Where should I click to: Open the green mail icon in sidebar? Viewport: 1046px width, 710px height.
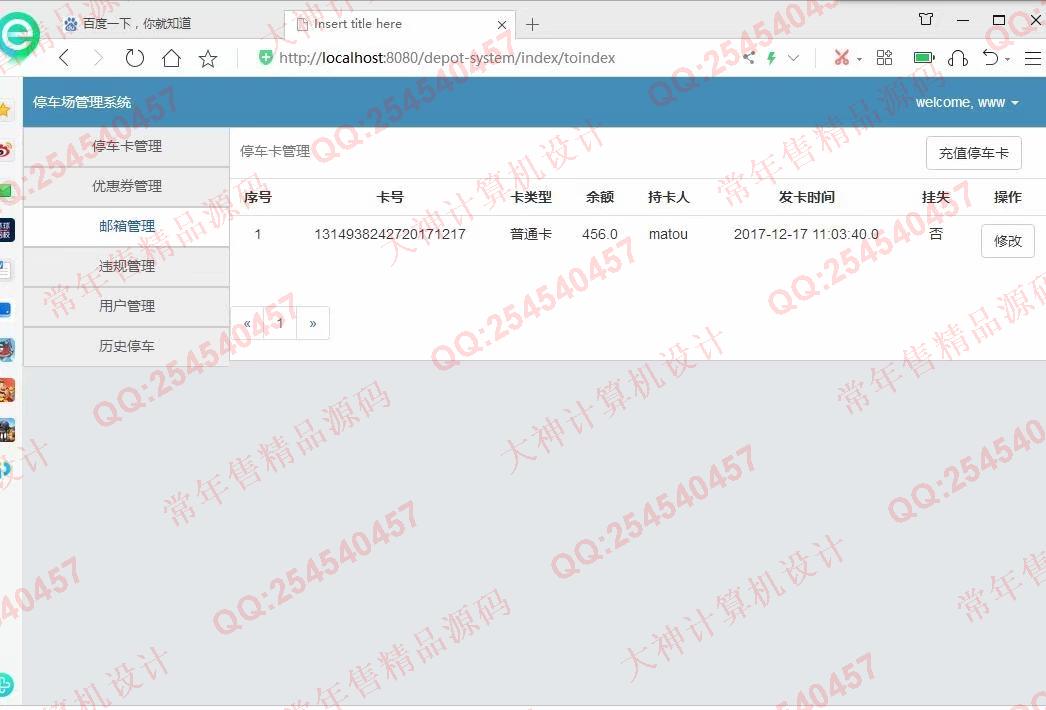[6, 190]
